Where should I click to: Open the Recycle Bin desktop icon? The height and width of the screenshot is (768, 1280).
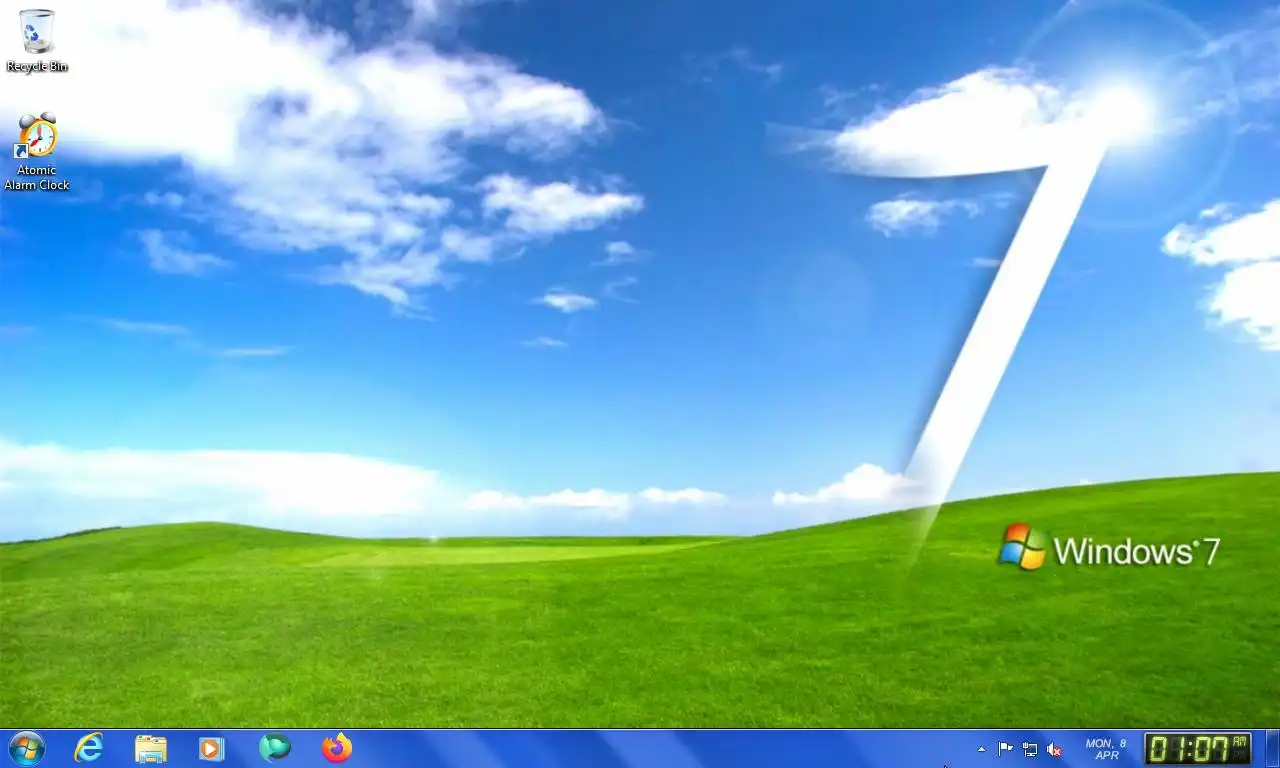pos(37,40)
